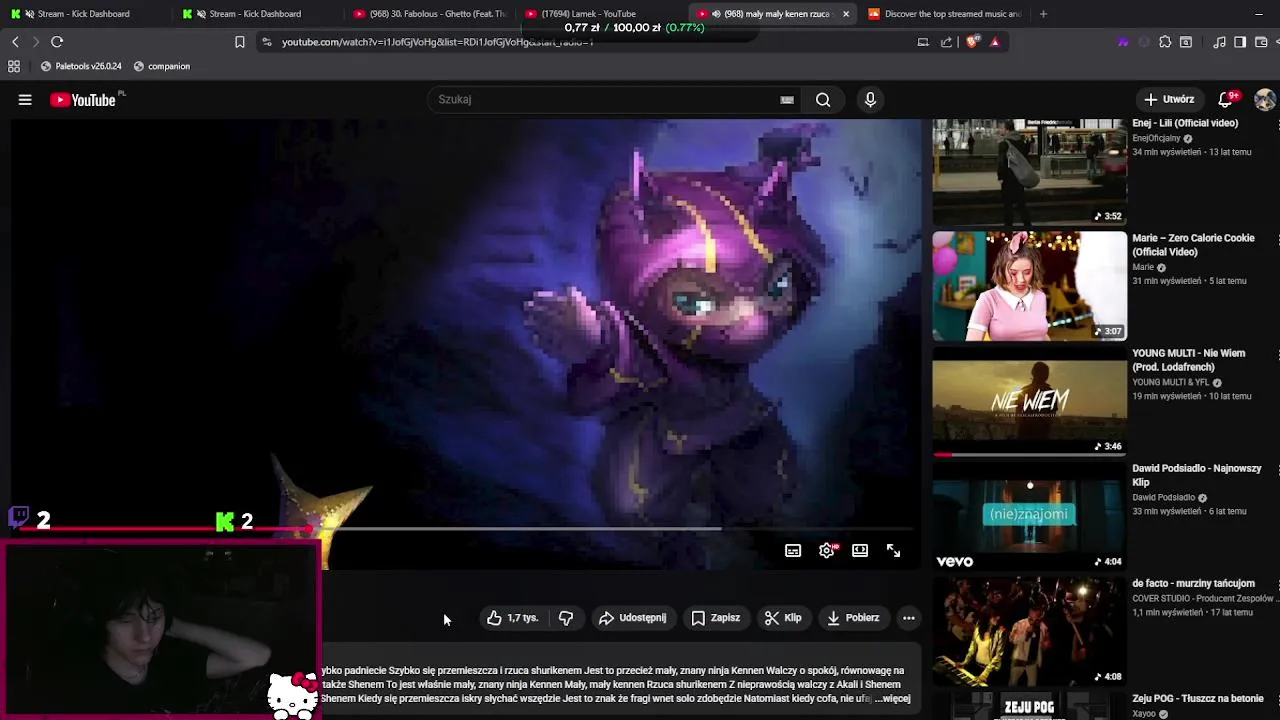Screen dimensions: 1280x720
Task: Open the YOUNG MULTI Nie Wiem thumbnail
Action: pos(1030,401)
